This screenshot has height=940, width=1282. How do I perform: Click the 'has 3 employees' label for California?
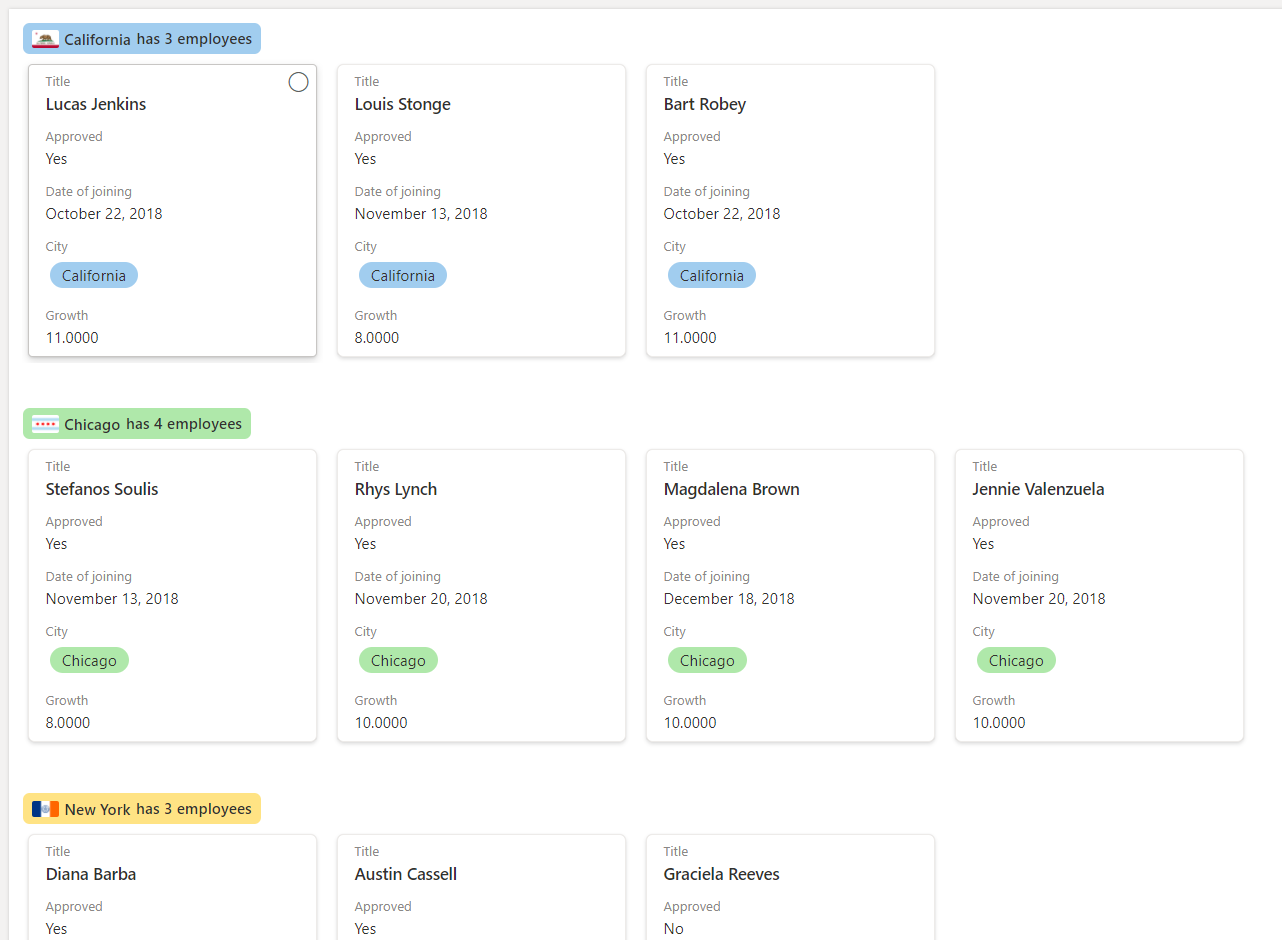(198, 38)
